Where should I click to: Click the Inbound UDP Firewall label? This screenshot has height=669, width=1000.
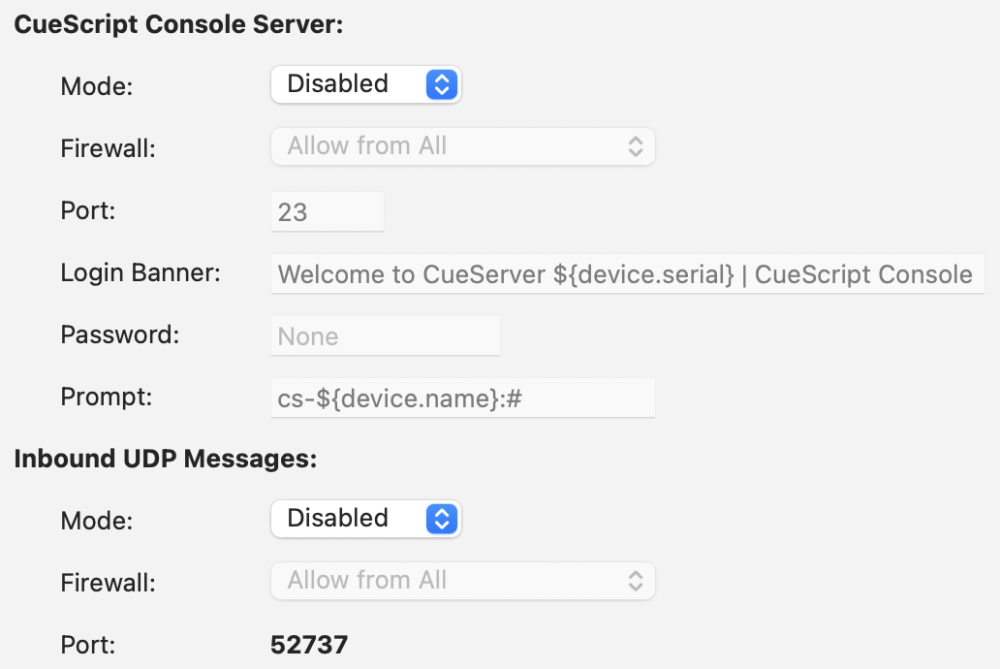click(x=108, y=582)
